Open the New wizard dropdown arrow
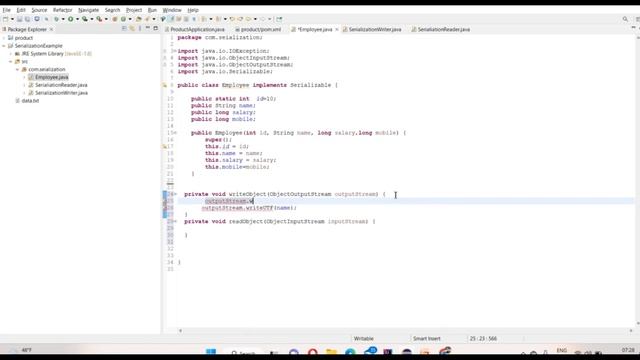 pyautogui.click(x=12, y=19)
